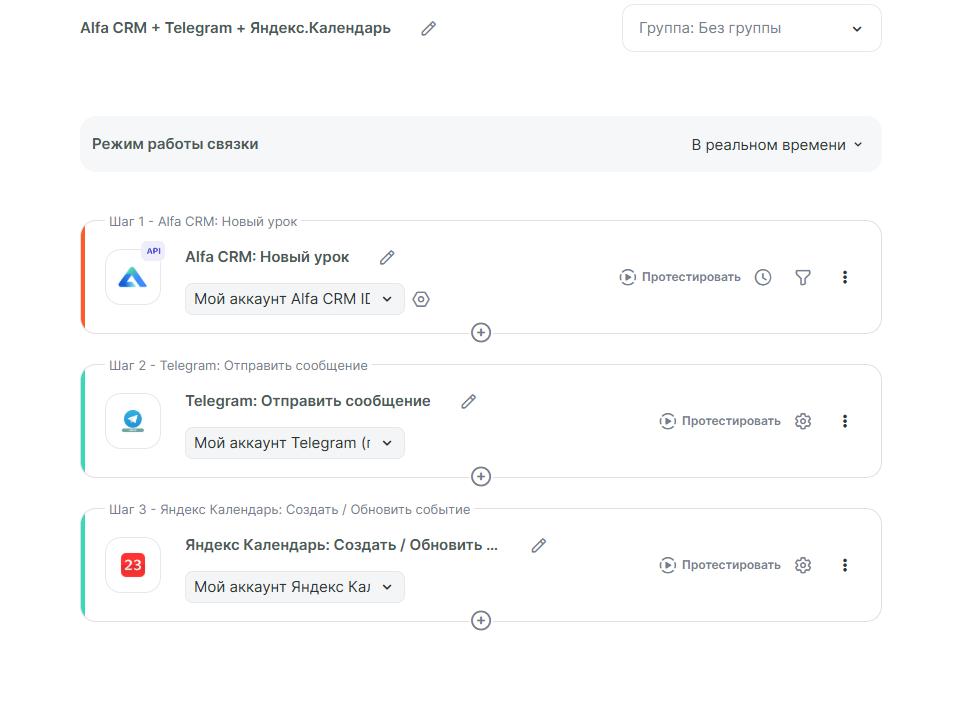This screenshot has width=960, height=711.
Task: Click pencil icon beside the integration title
Action: 429,29
